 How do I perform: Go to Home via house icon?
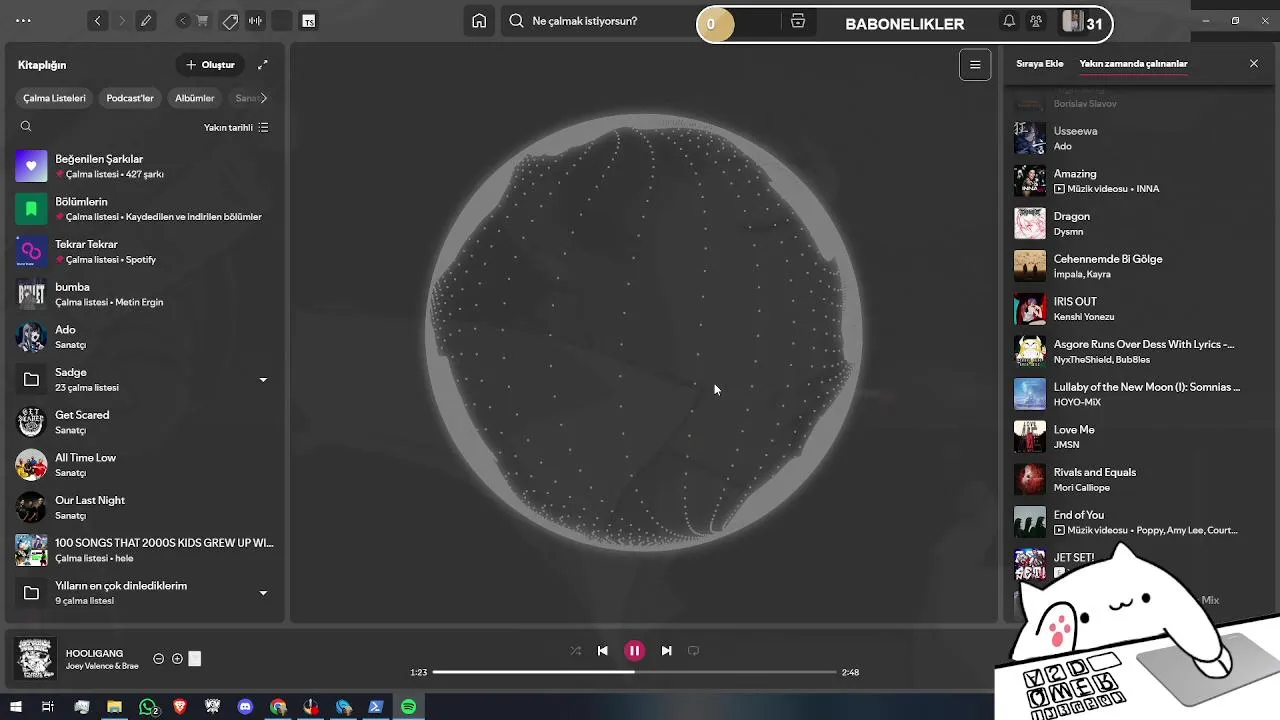479,21
